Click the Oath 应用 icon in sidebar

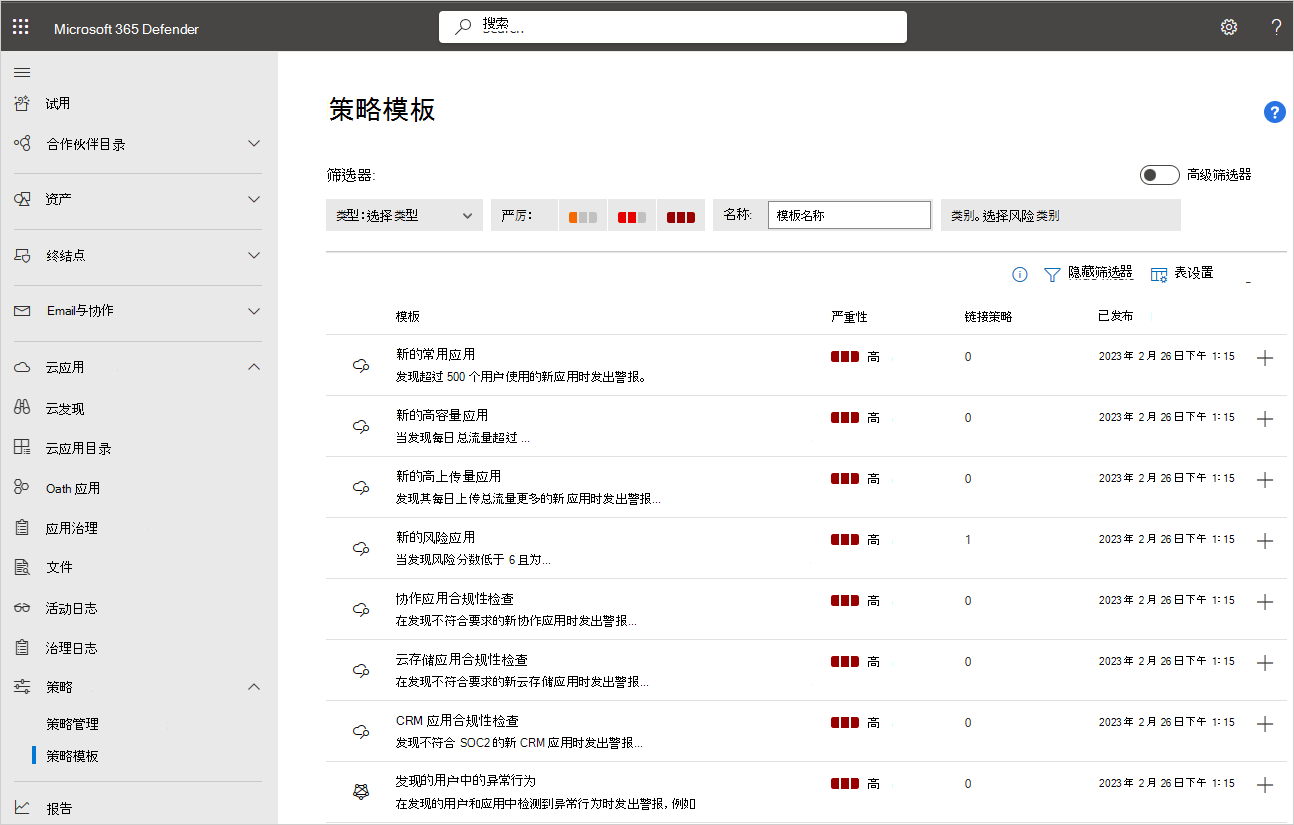tap(22, 488)
